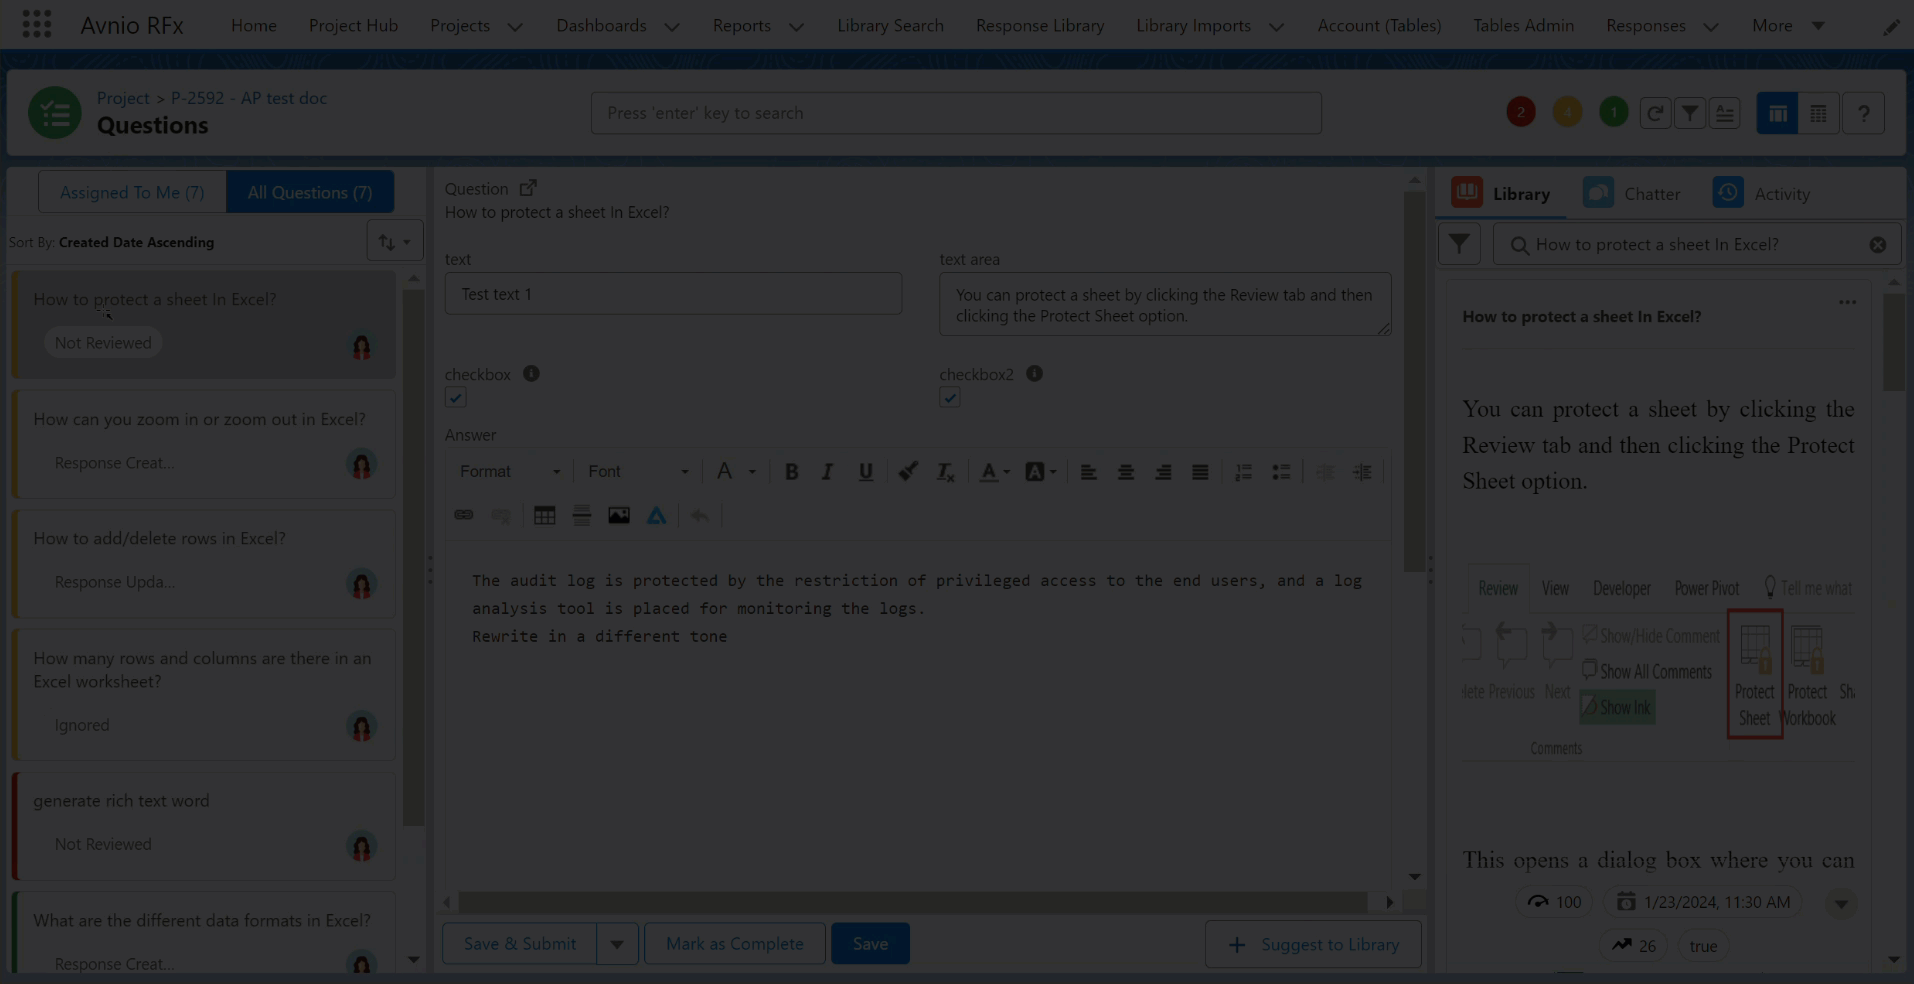Screen dimensions: 1914x984
Task: Open the More navigation menu
Action: pos(1788,25)
